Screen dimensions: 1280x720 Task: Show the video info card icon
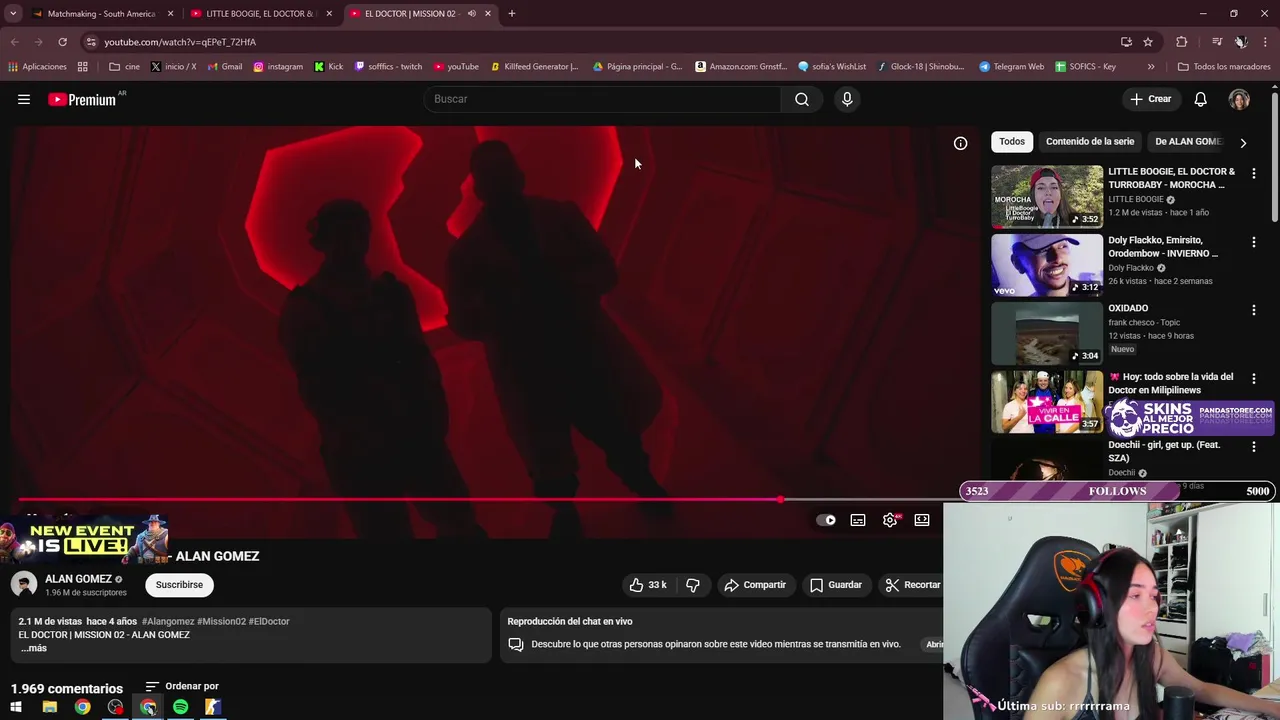[x=960, y=143]
